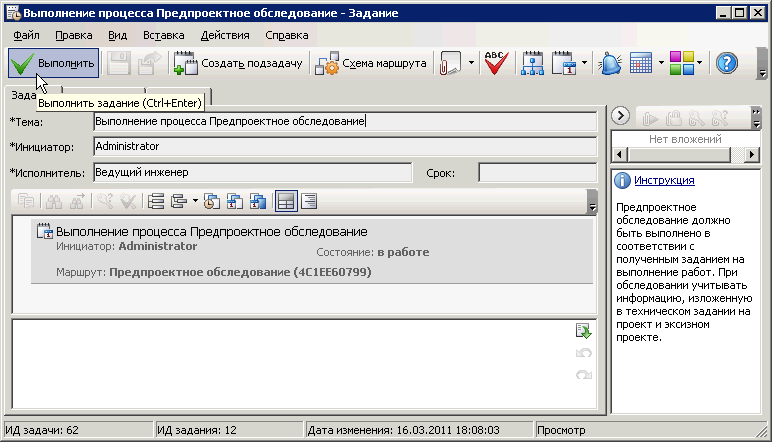Click the attachments horizontal scrollbar thumb
This screenshot has width=772, height=442.
(x=679, y=155)
